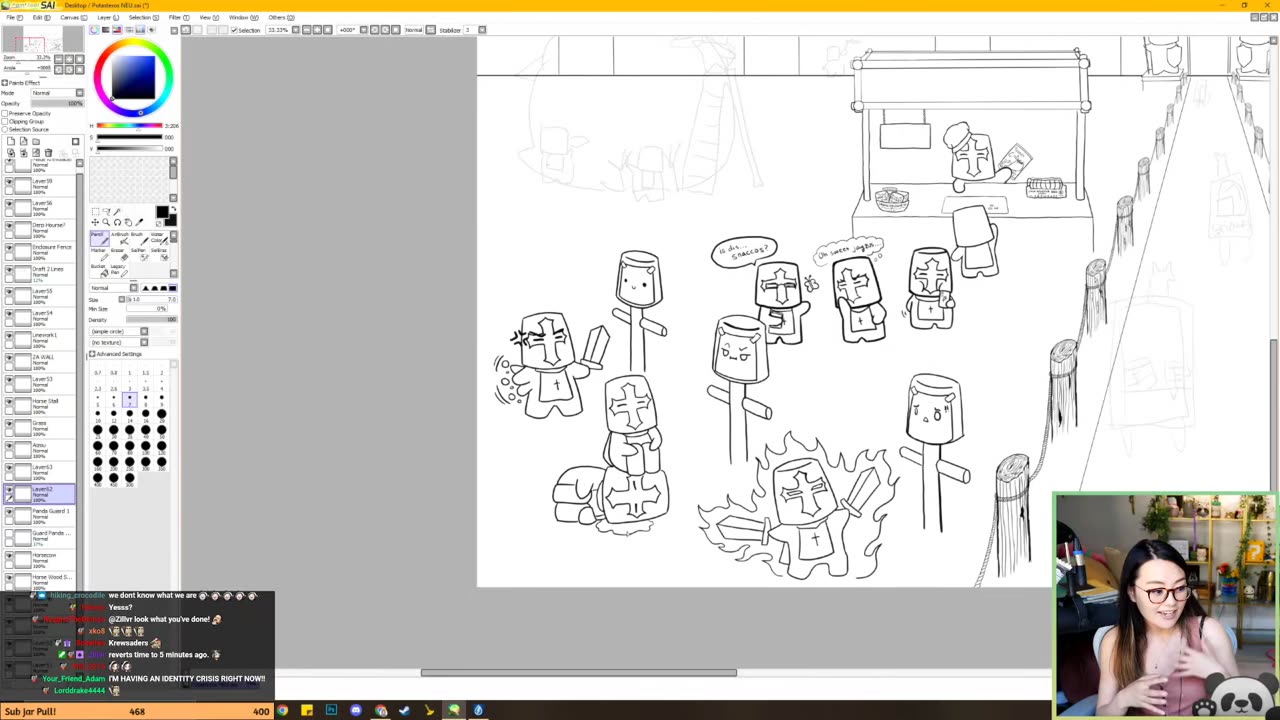The height and width of the screenshot is (720, 1280).
Task: Delete the current layer with trash icon
Action: [48, 153]
